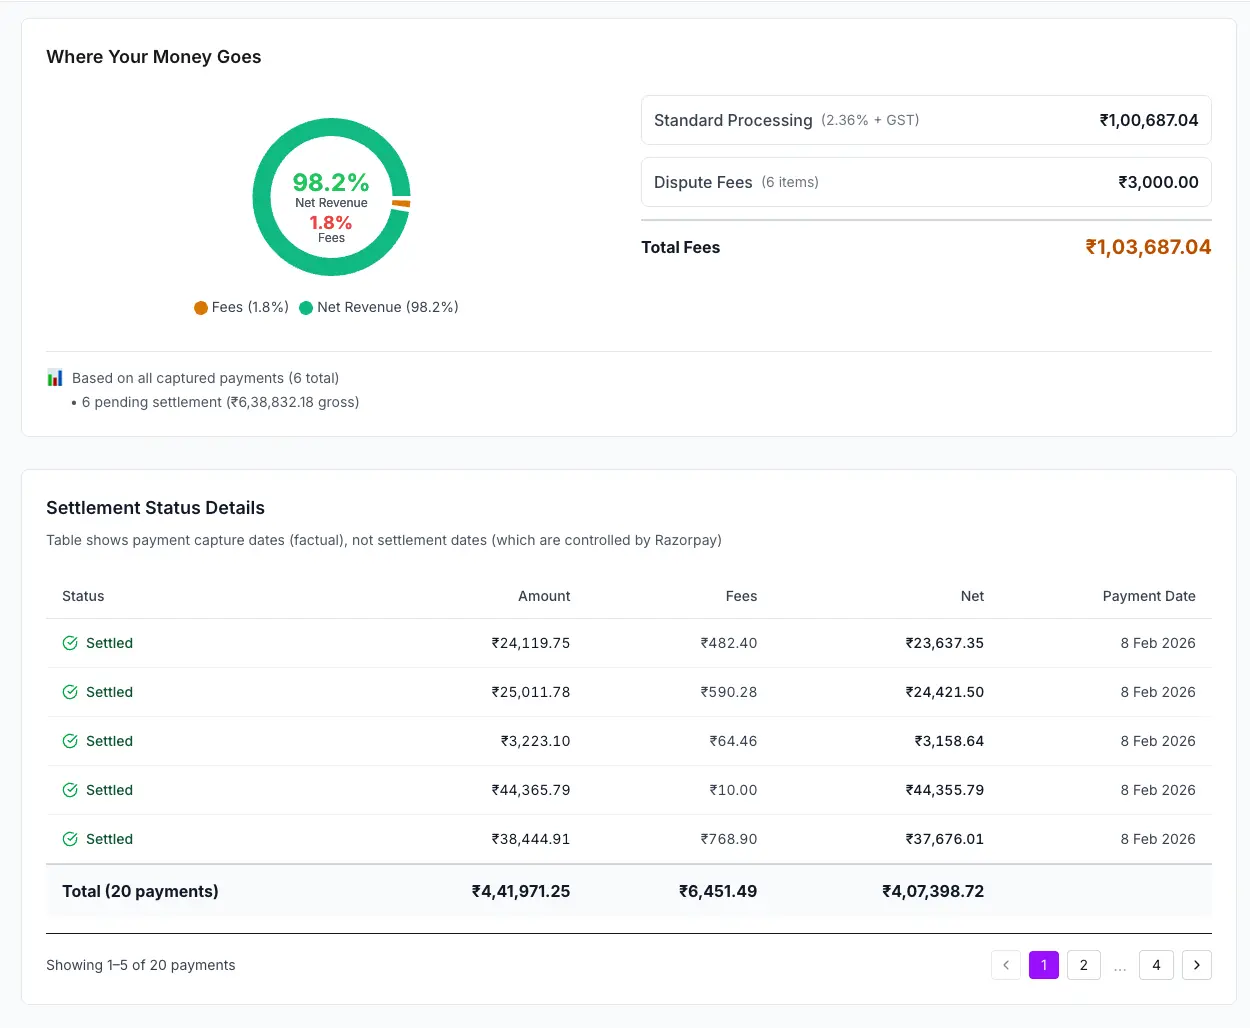This screenshot has height=1028, width=1250.
Task: Click the fee value ₹768.90
Action: pyautogui.click(x=729, y=839)
